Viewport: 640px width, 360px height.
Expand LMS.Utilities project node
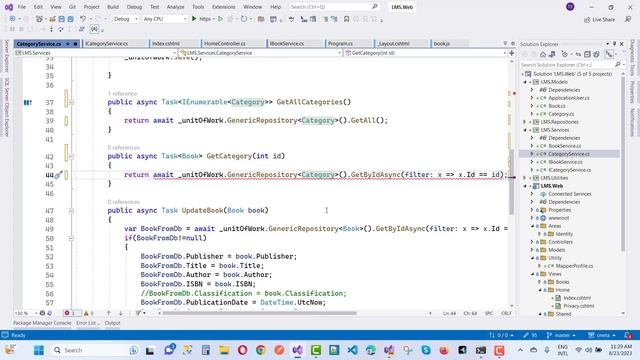pos(525,178)
